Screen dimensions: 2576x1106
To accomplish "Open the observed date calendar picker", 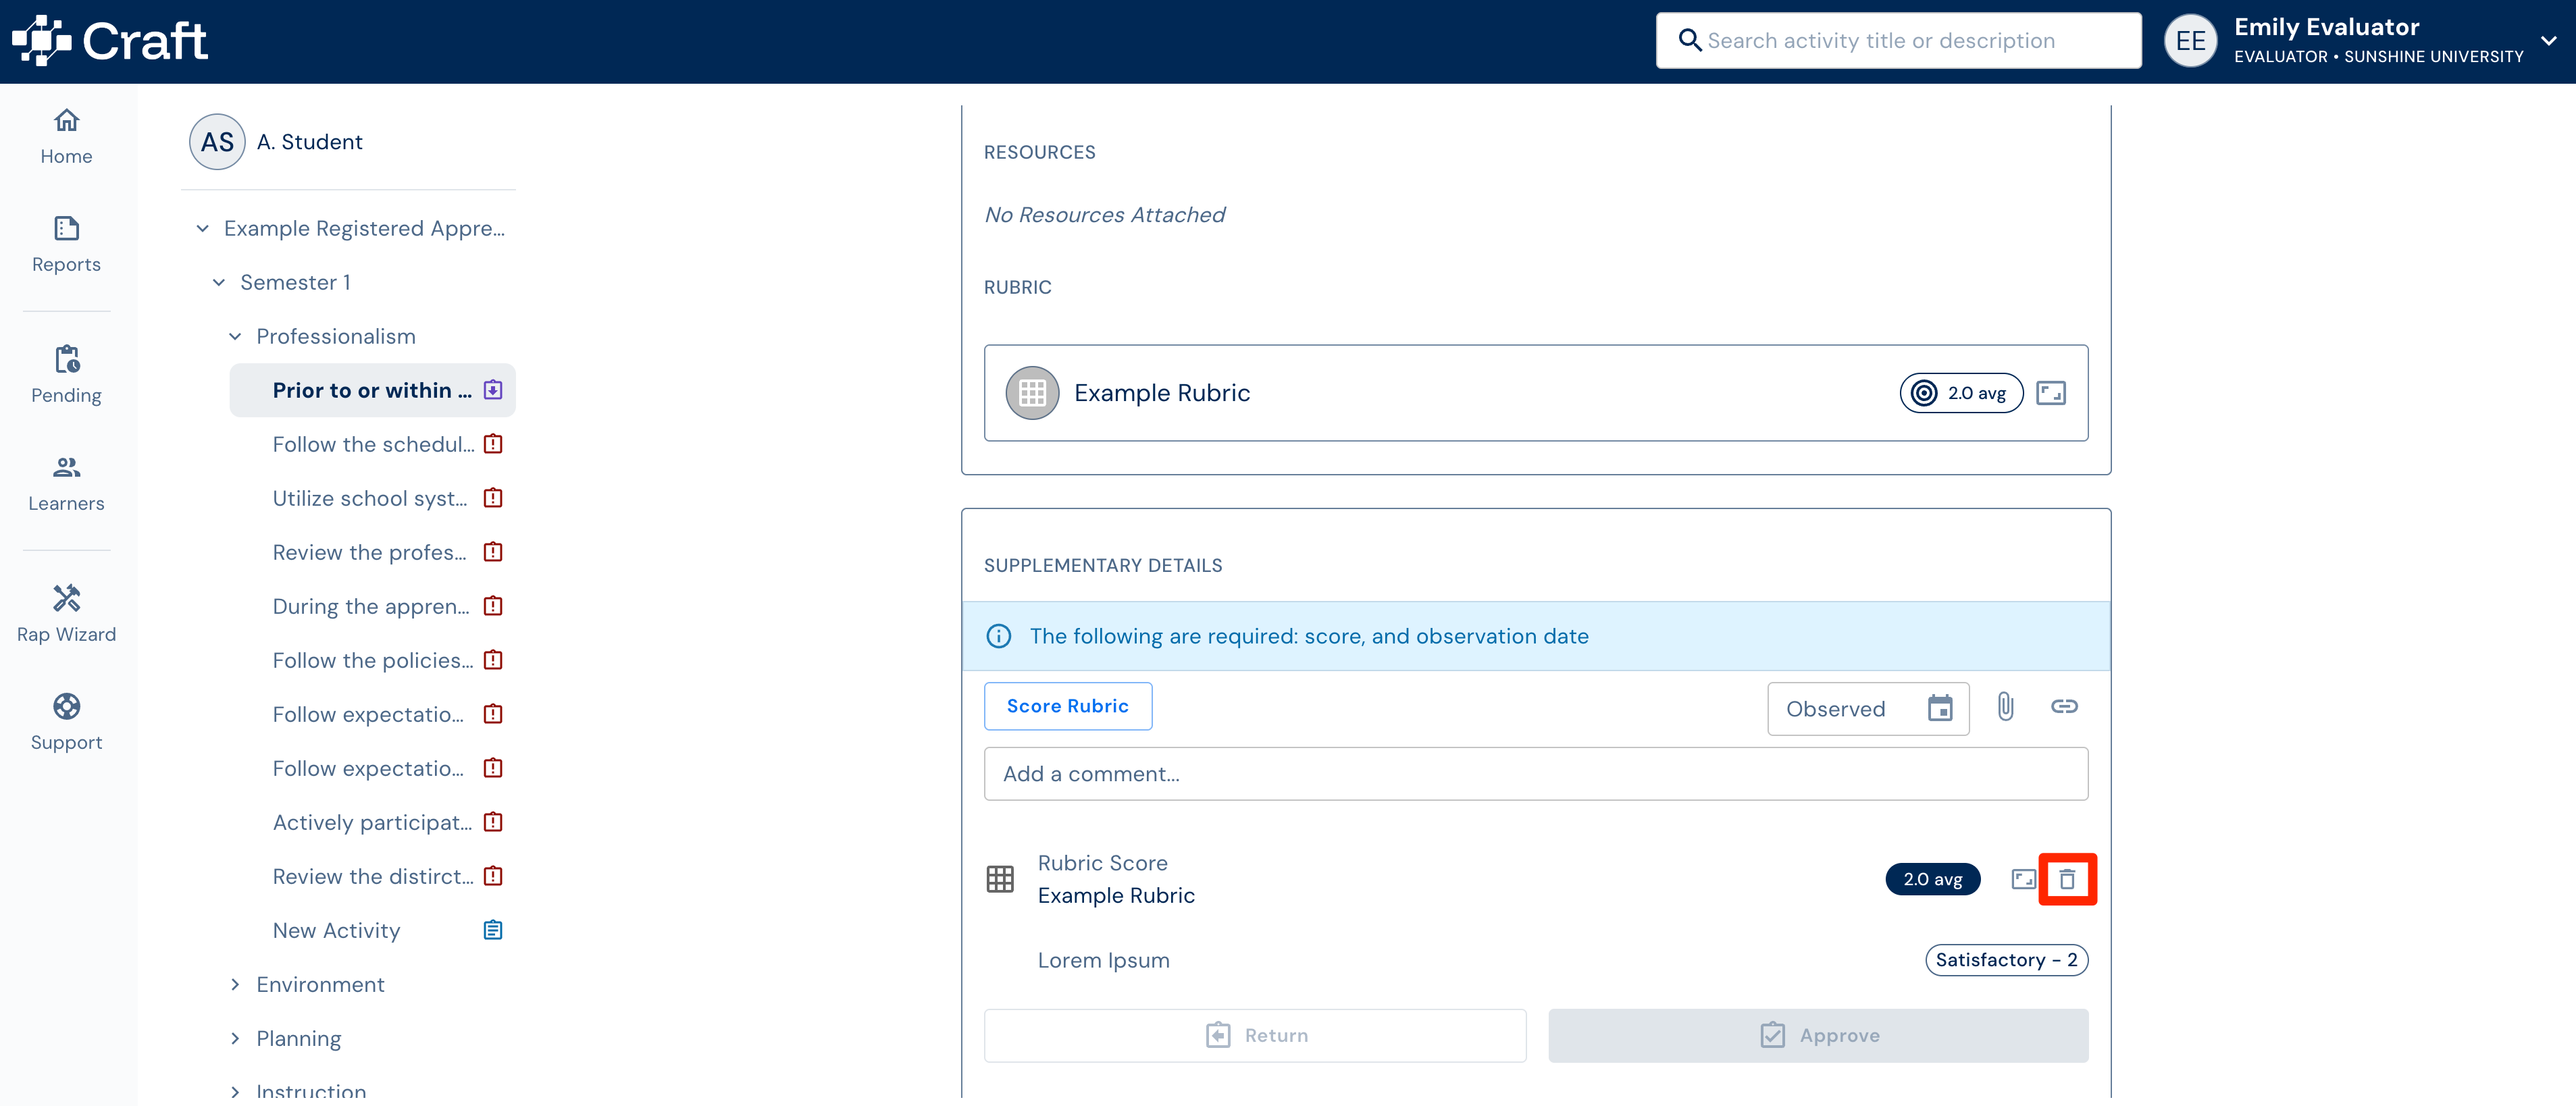I will tap(1940, 709).
